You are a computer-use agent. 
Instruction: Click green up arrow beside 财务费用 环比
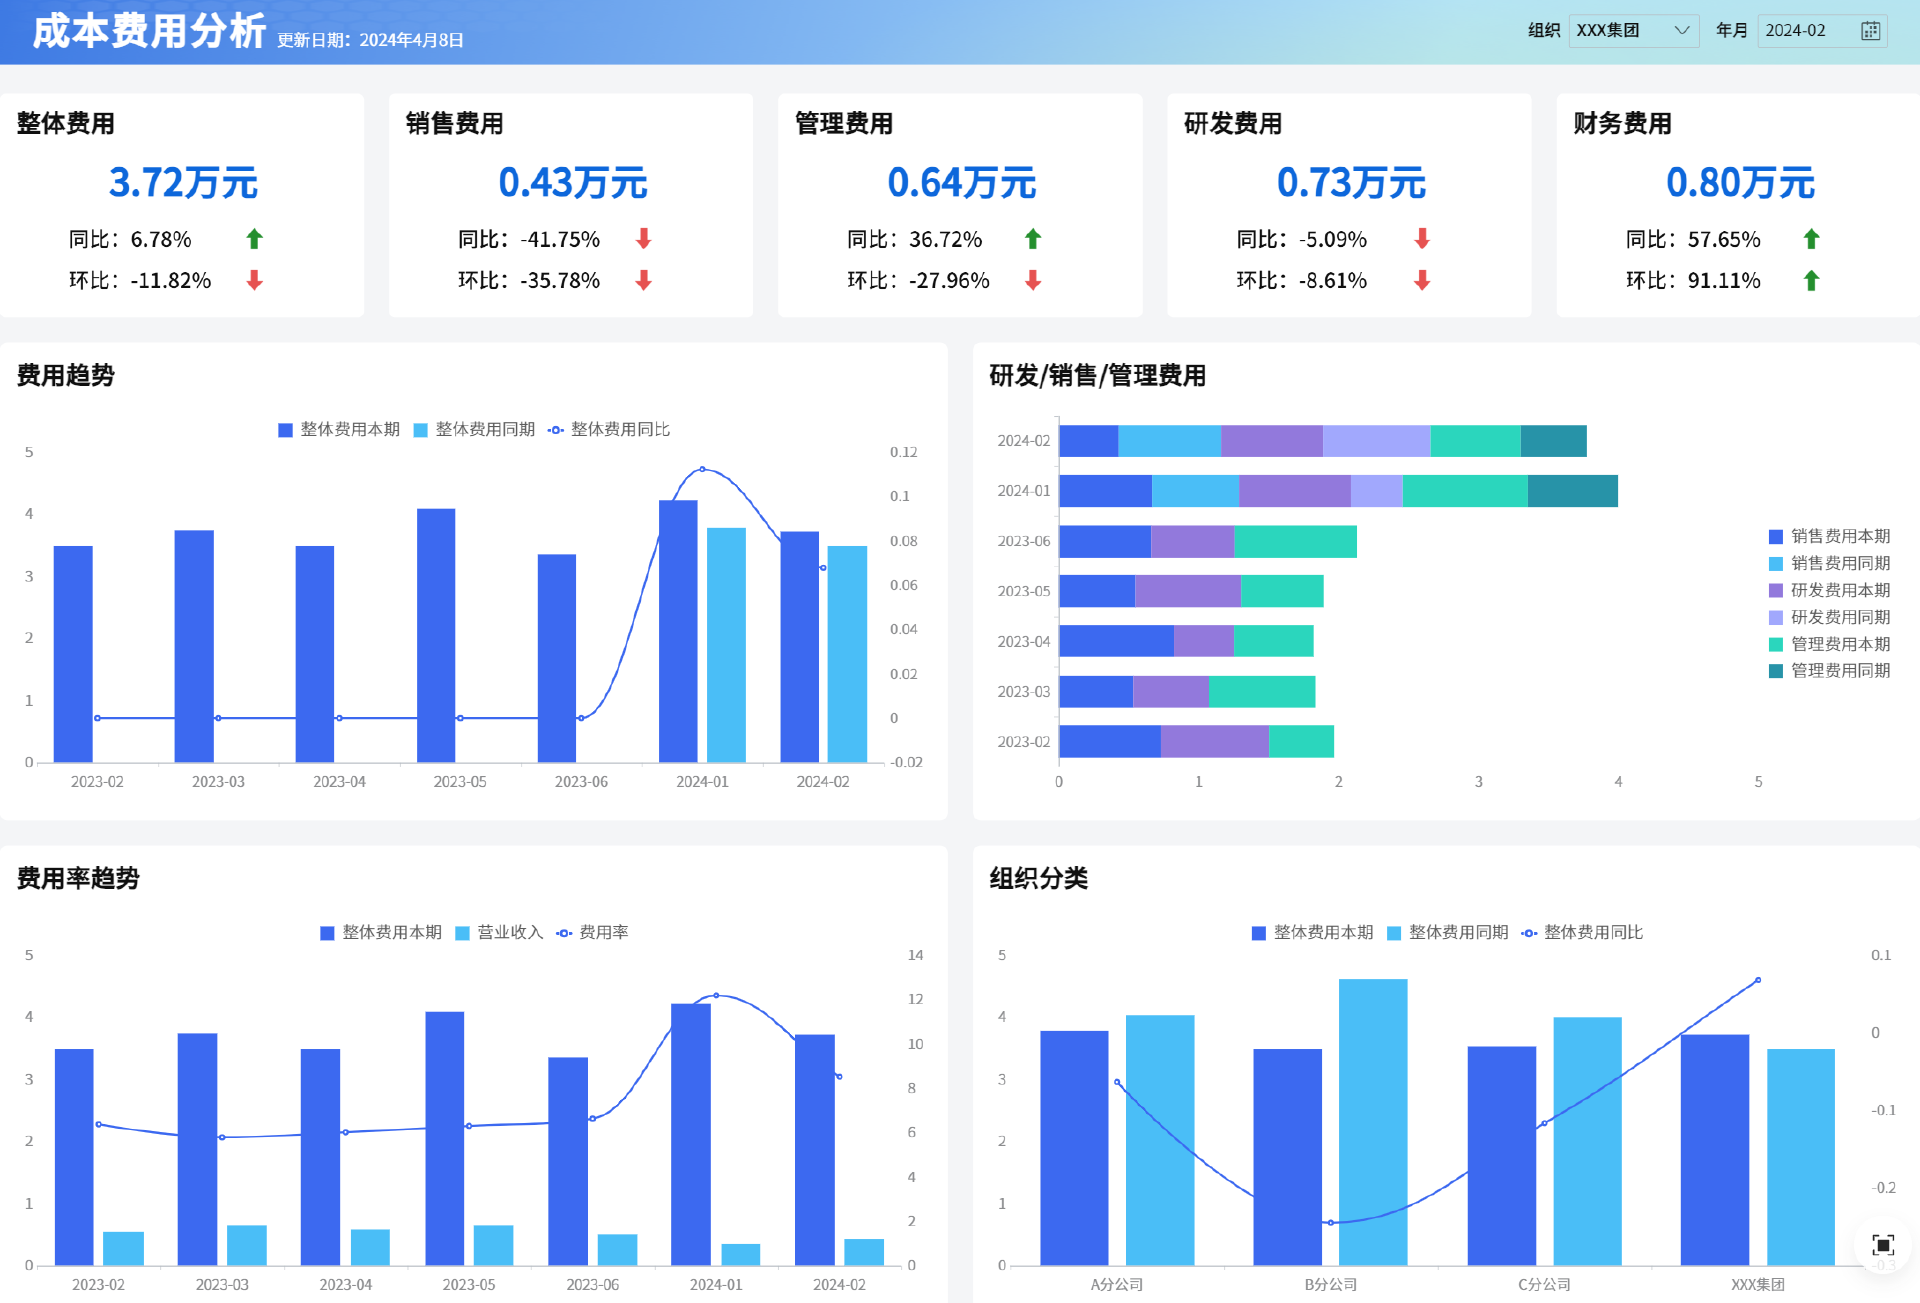1811,281
